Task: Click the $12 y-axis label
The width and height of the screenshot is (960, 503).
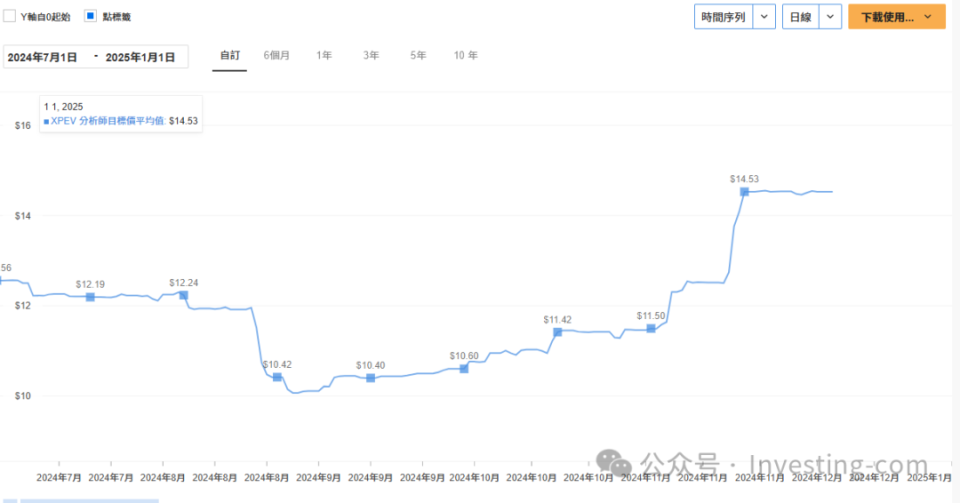Action: tap(23, 305)
